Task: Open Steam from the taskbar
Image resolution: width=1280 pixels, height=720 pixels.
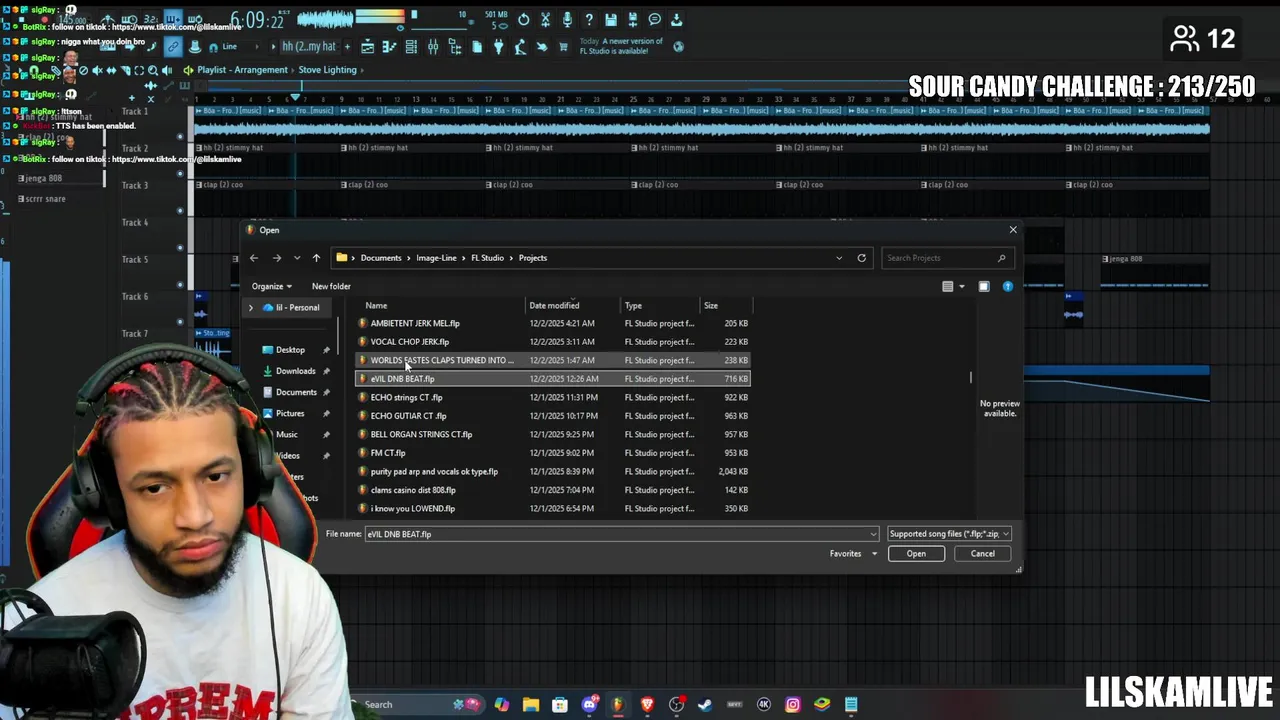Action: [x=705, y=705]
